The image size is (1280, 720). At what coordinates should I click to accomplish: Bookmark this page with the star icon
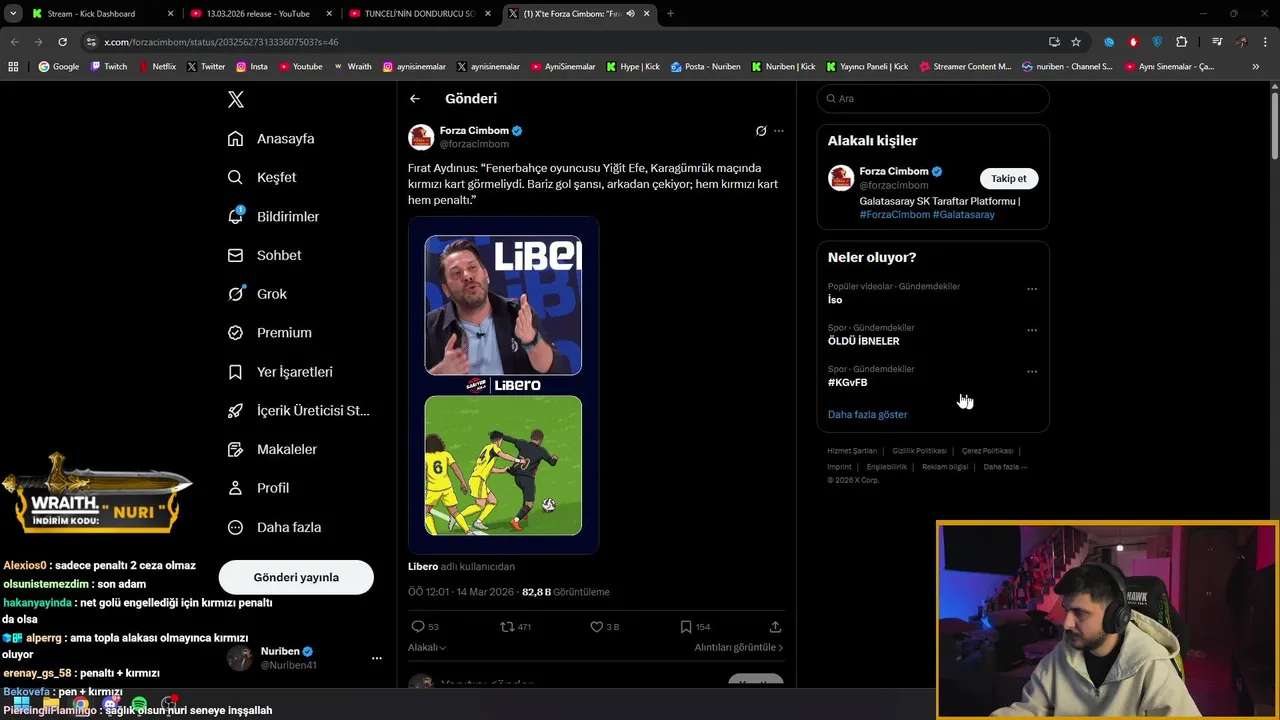pyautogui.click(x=1076, y=42)
